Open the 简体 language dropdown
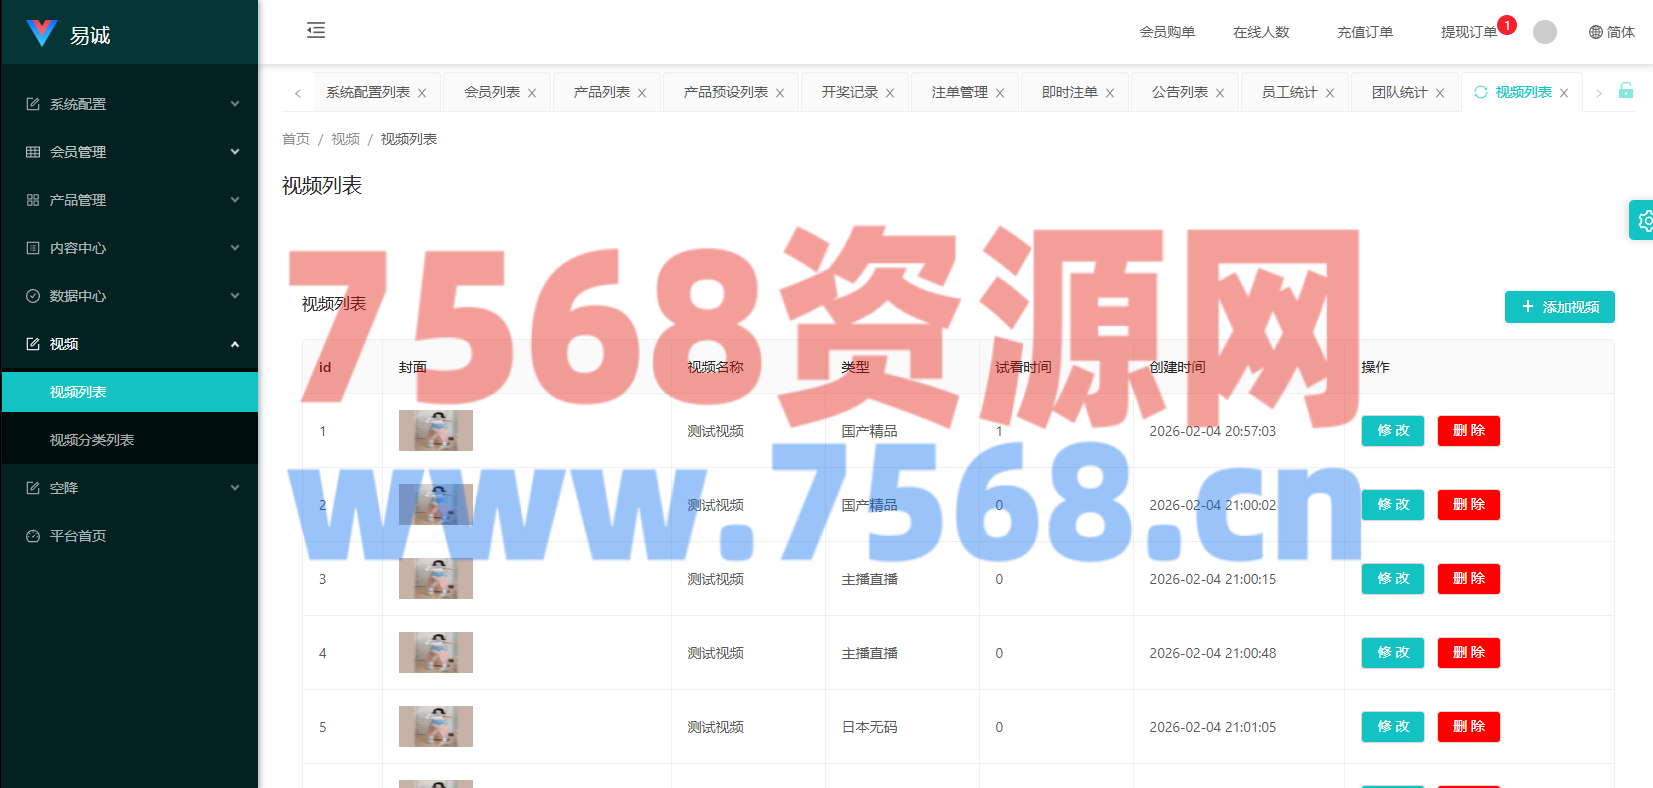1653x788 pixels. tap(1611, 32)
